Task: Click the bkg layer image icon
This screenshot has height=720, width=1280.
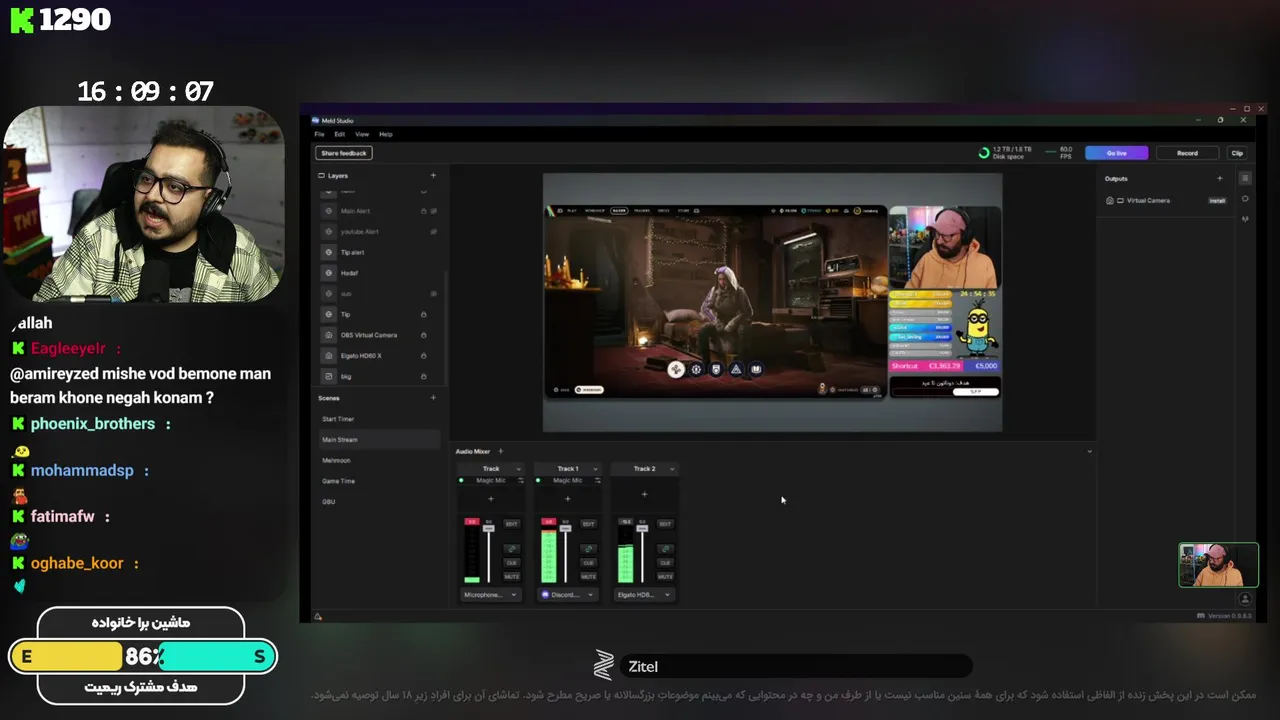Action: coord(329,376)
